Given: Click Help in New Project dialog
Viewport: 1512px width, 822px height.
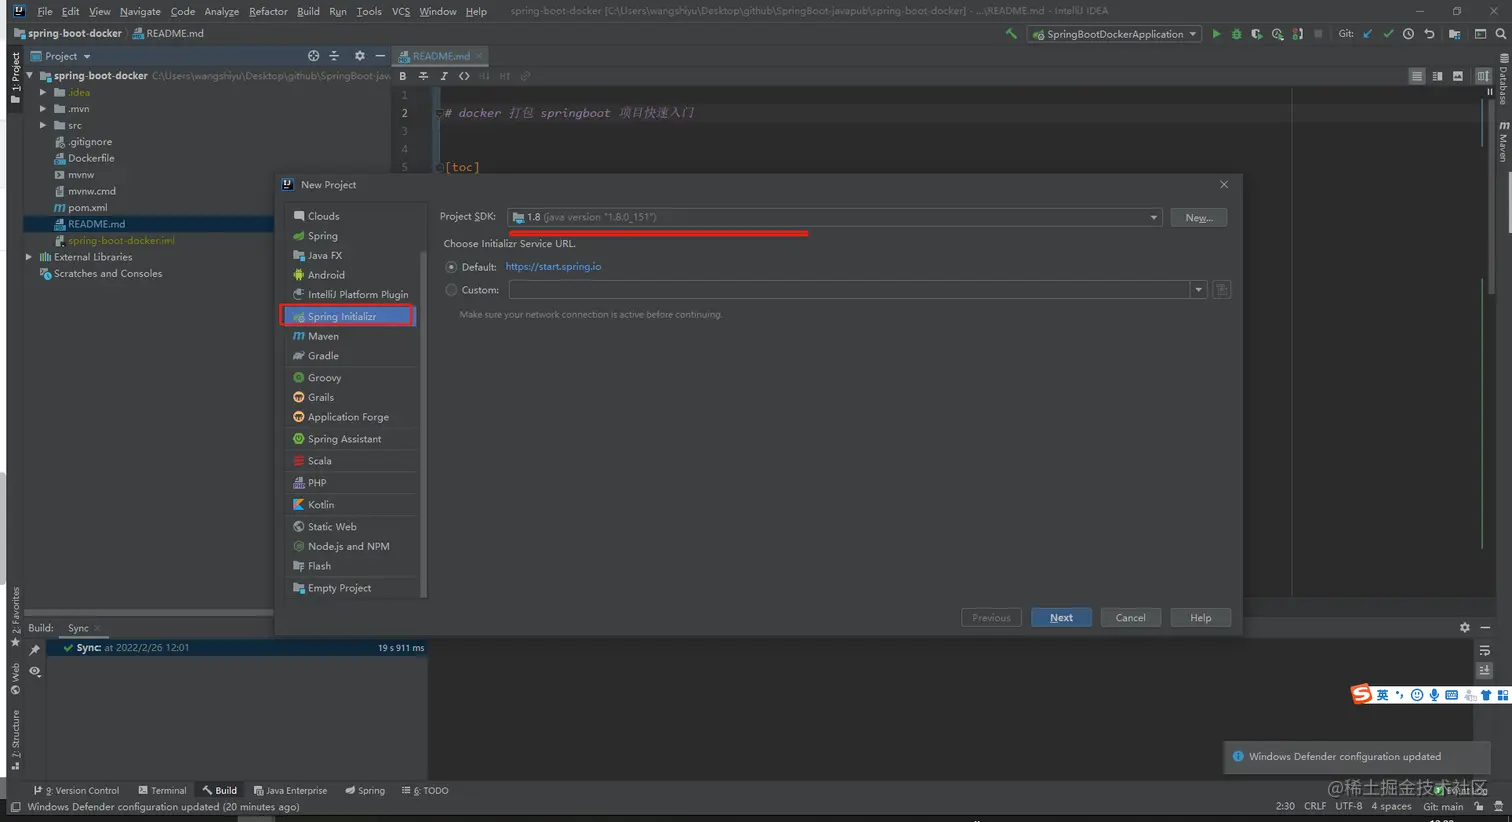Looking at the screenshot, I should pos(1200,618).
